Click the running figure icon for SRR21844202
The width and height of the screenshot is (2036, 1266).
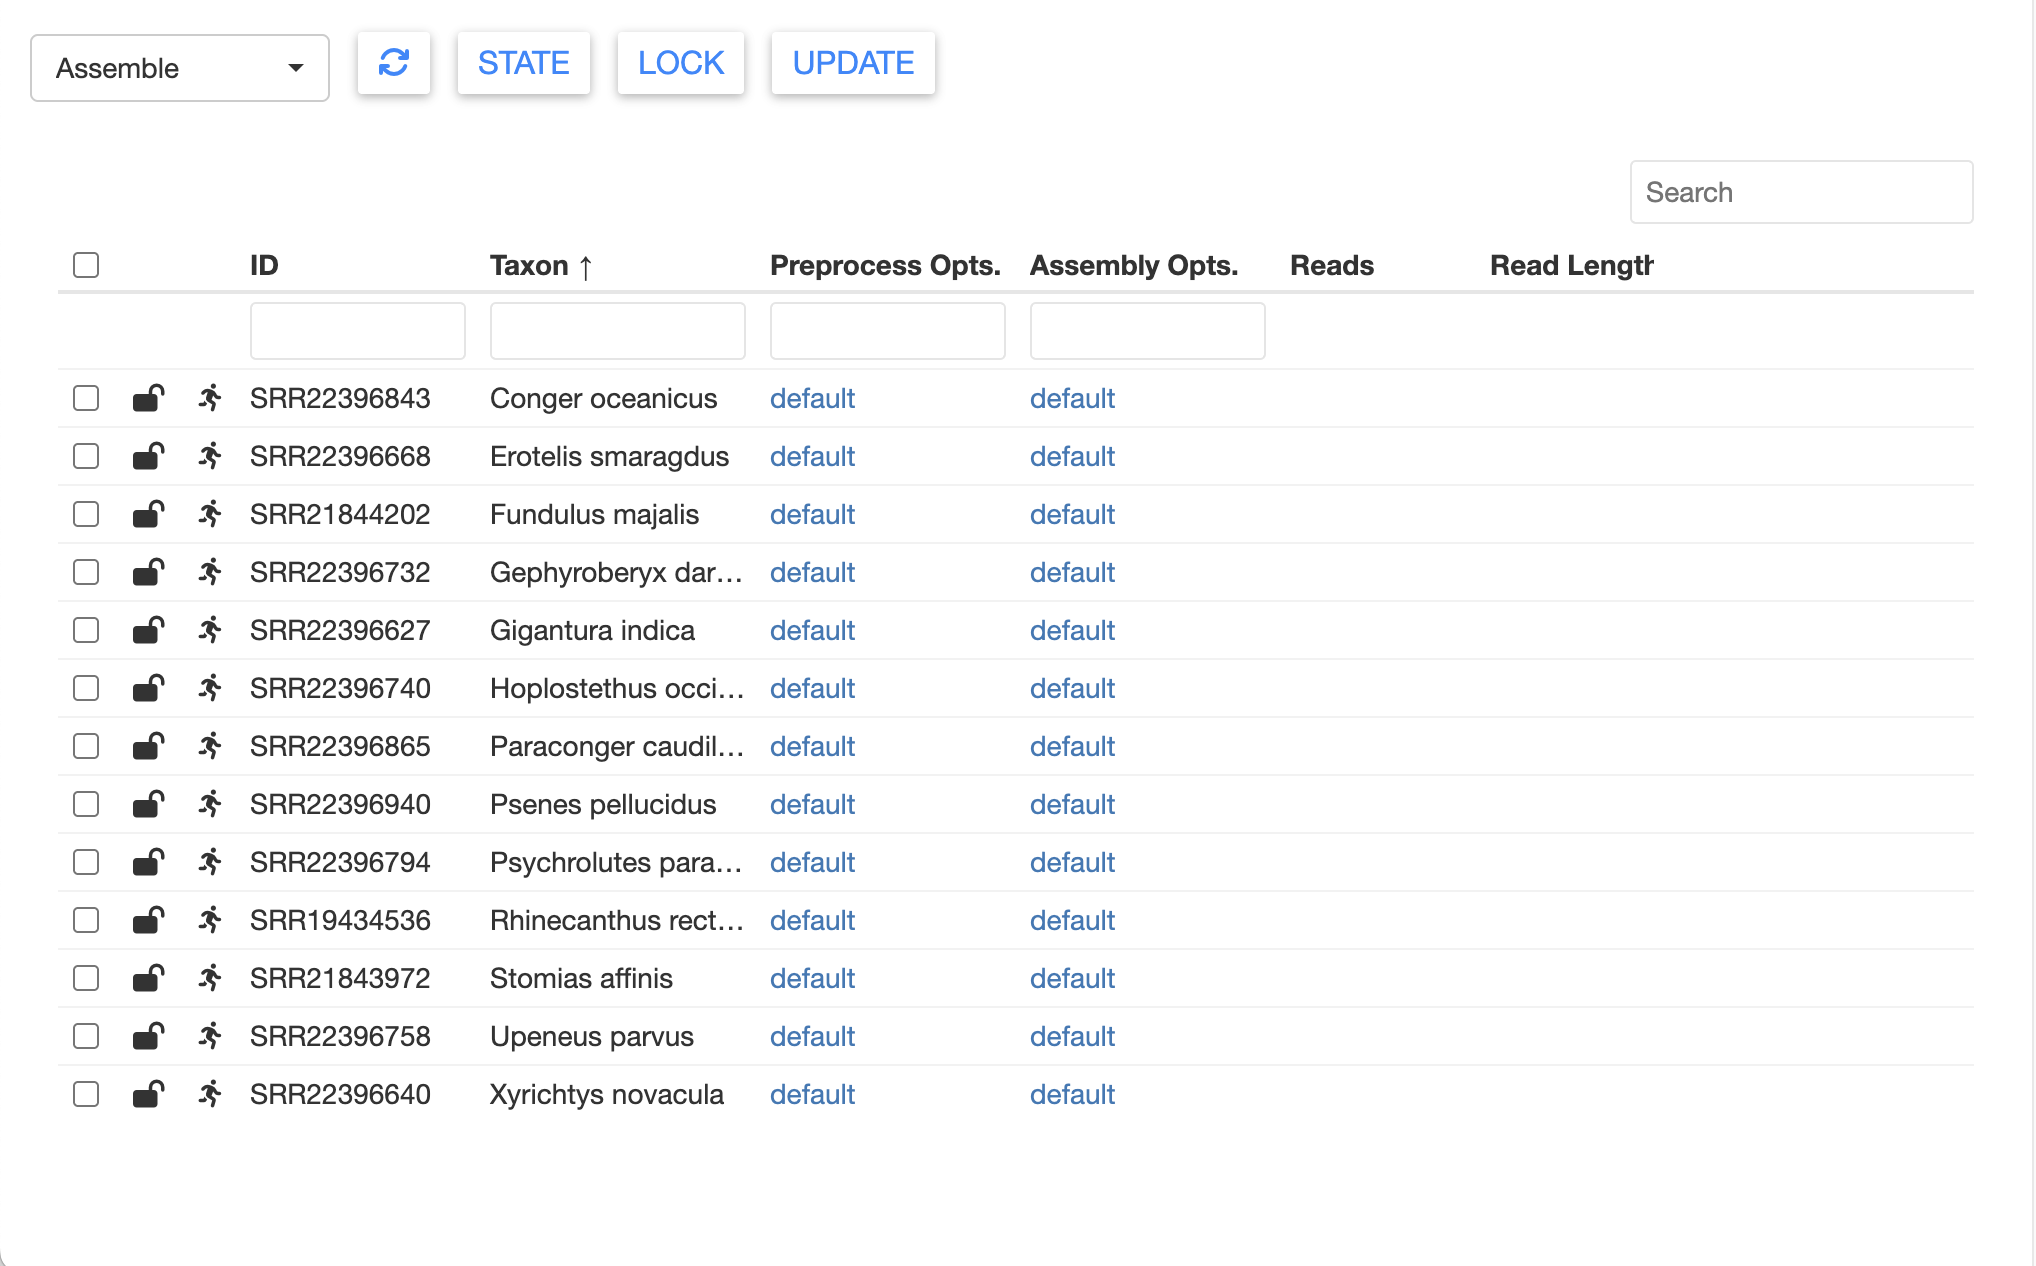point(210,514)
